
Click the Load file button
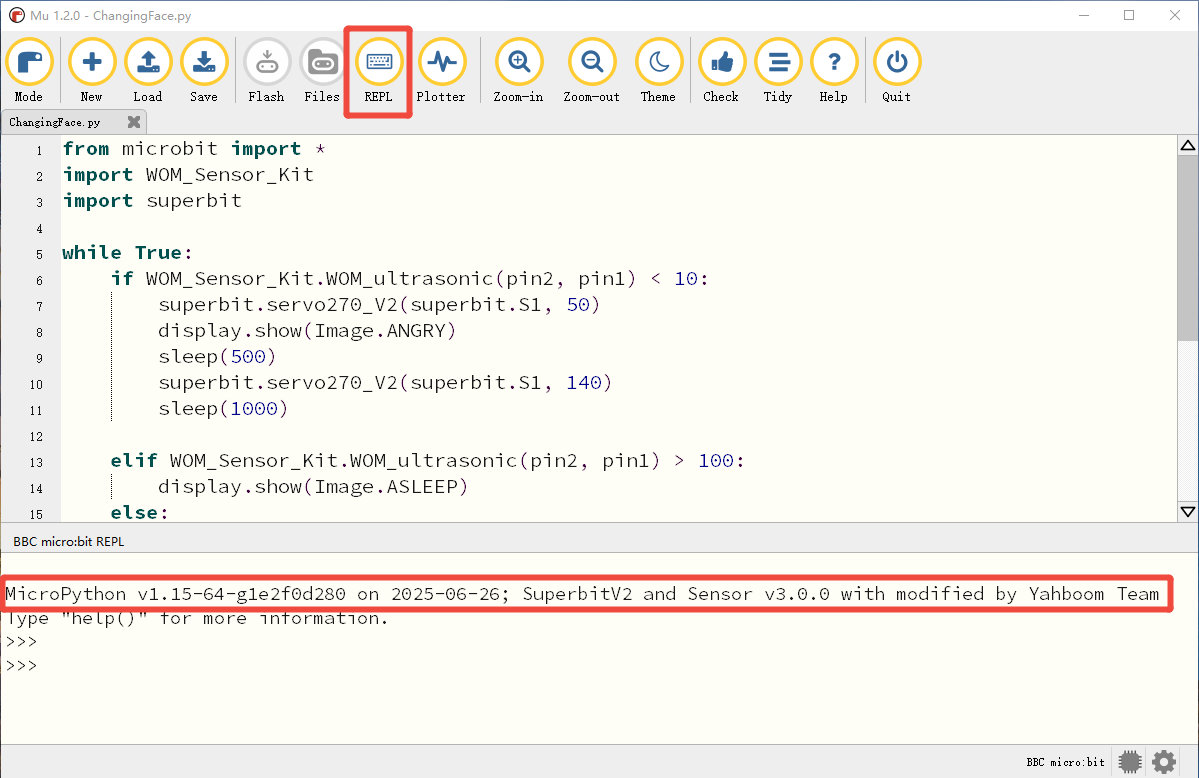coord(148,71)
